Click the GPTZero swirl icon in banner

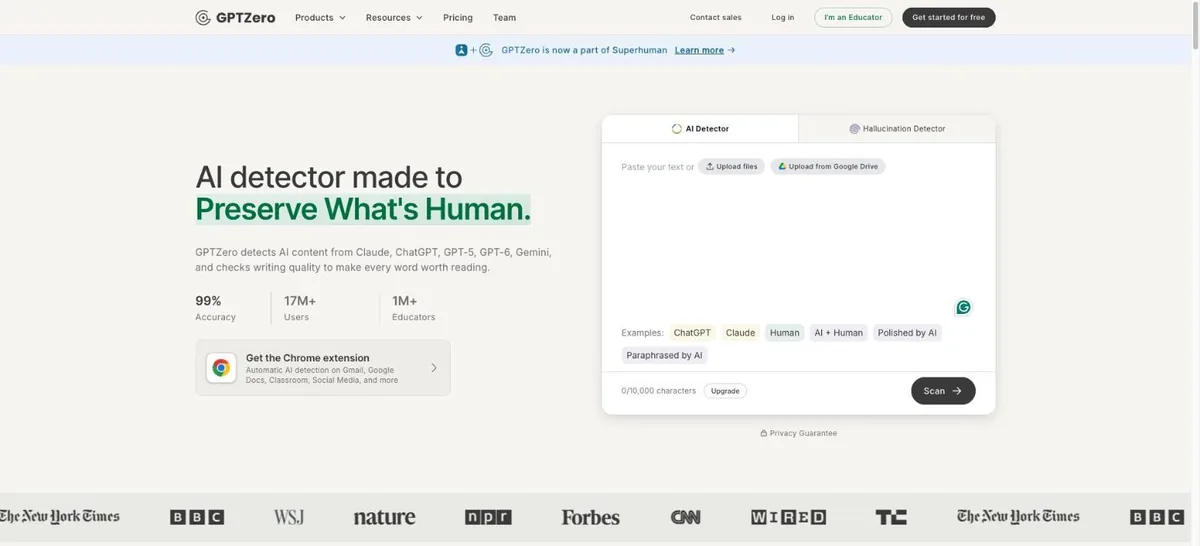tap(486, 50)
